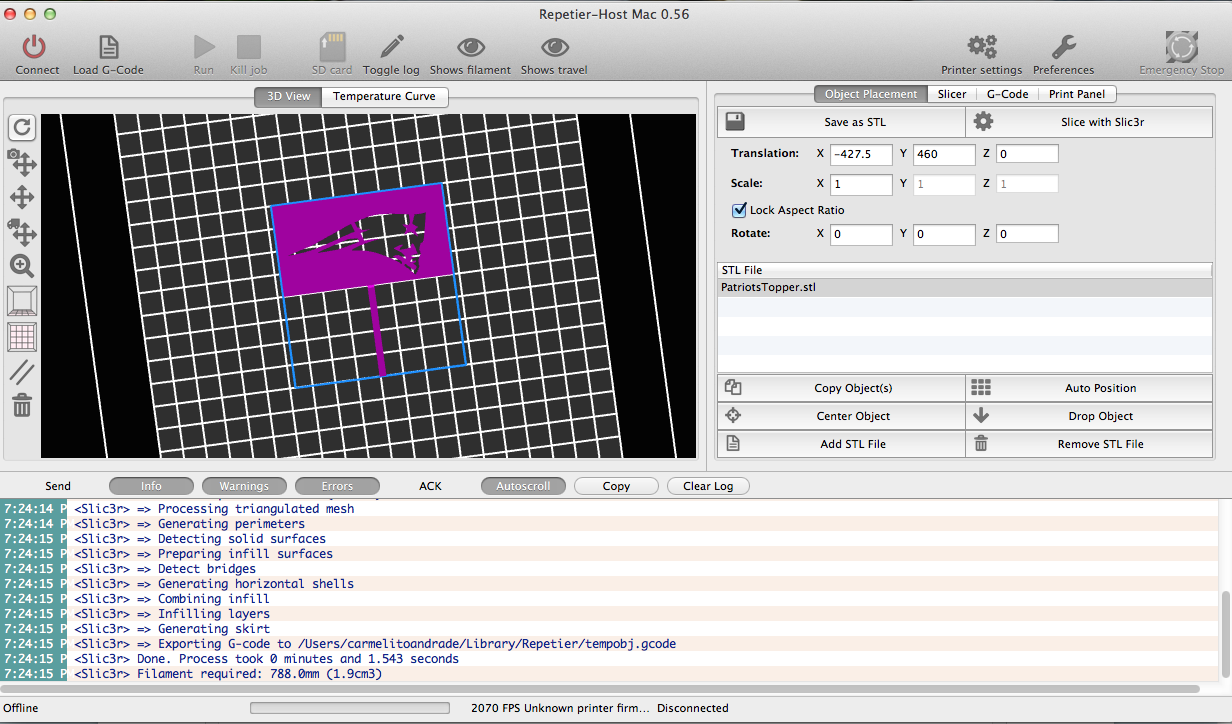The image size is (1232, 724).
Task: Click the Translation Z input field
Action: (x=1027, y=154)
